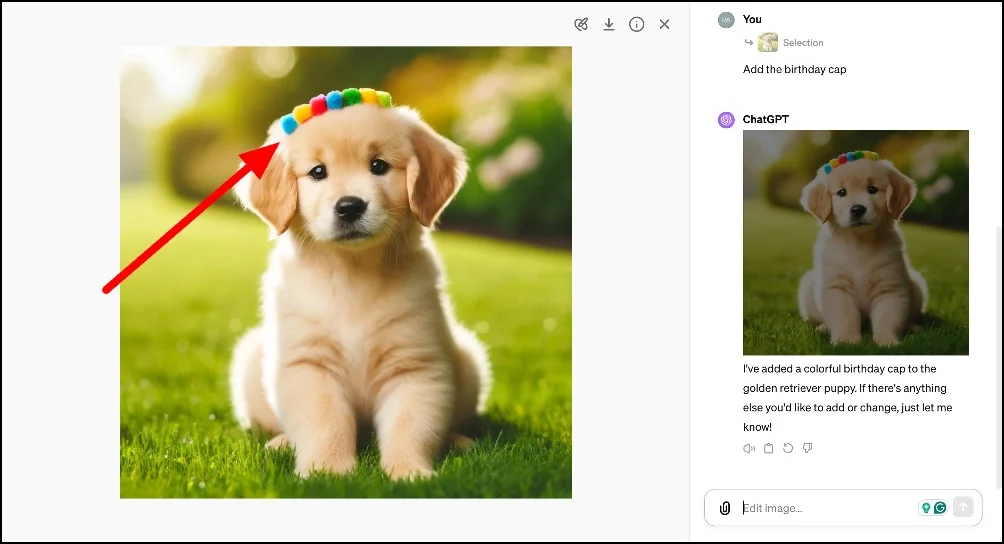Image resolution: width=1004 pixels, height=544 pixels.
Task: Click the "Selection" reference label
Action: pos(803,43)
